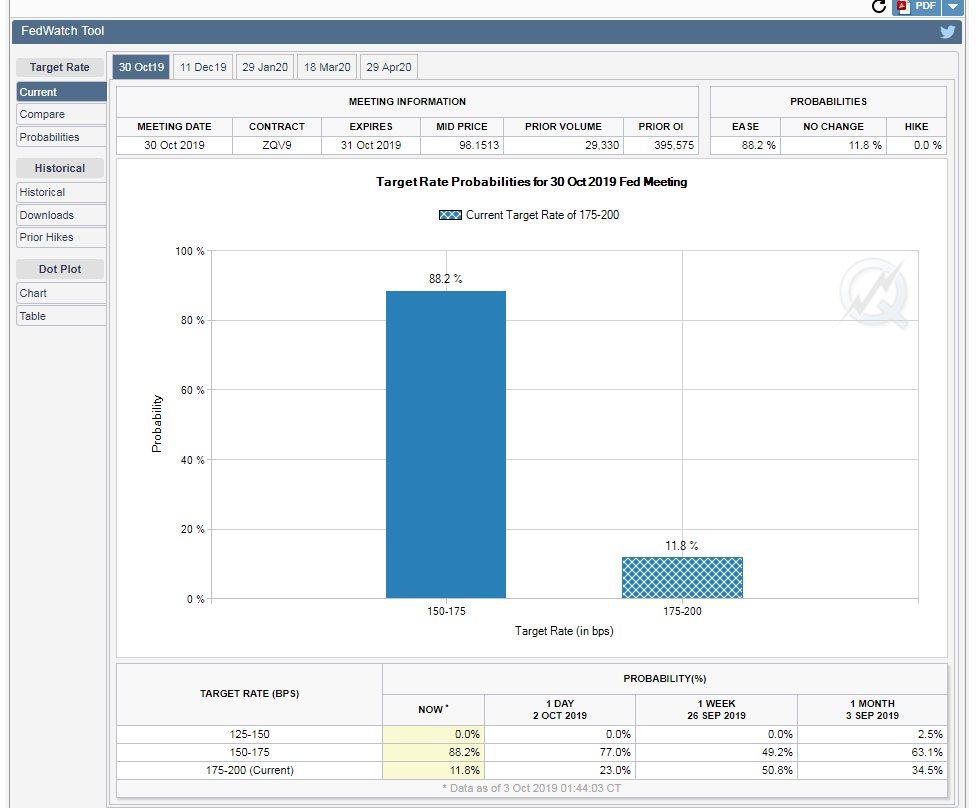The width and height of the screenshot is (976, 808).
Task: Click the data timestamp footnote
Action: (x=532, y=788)
